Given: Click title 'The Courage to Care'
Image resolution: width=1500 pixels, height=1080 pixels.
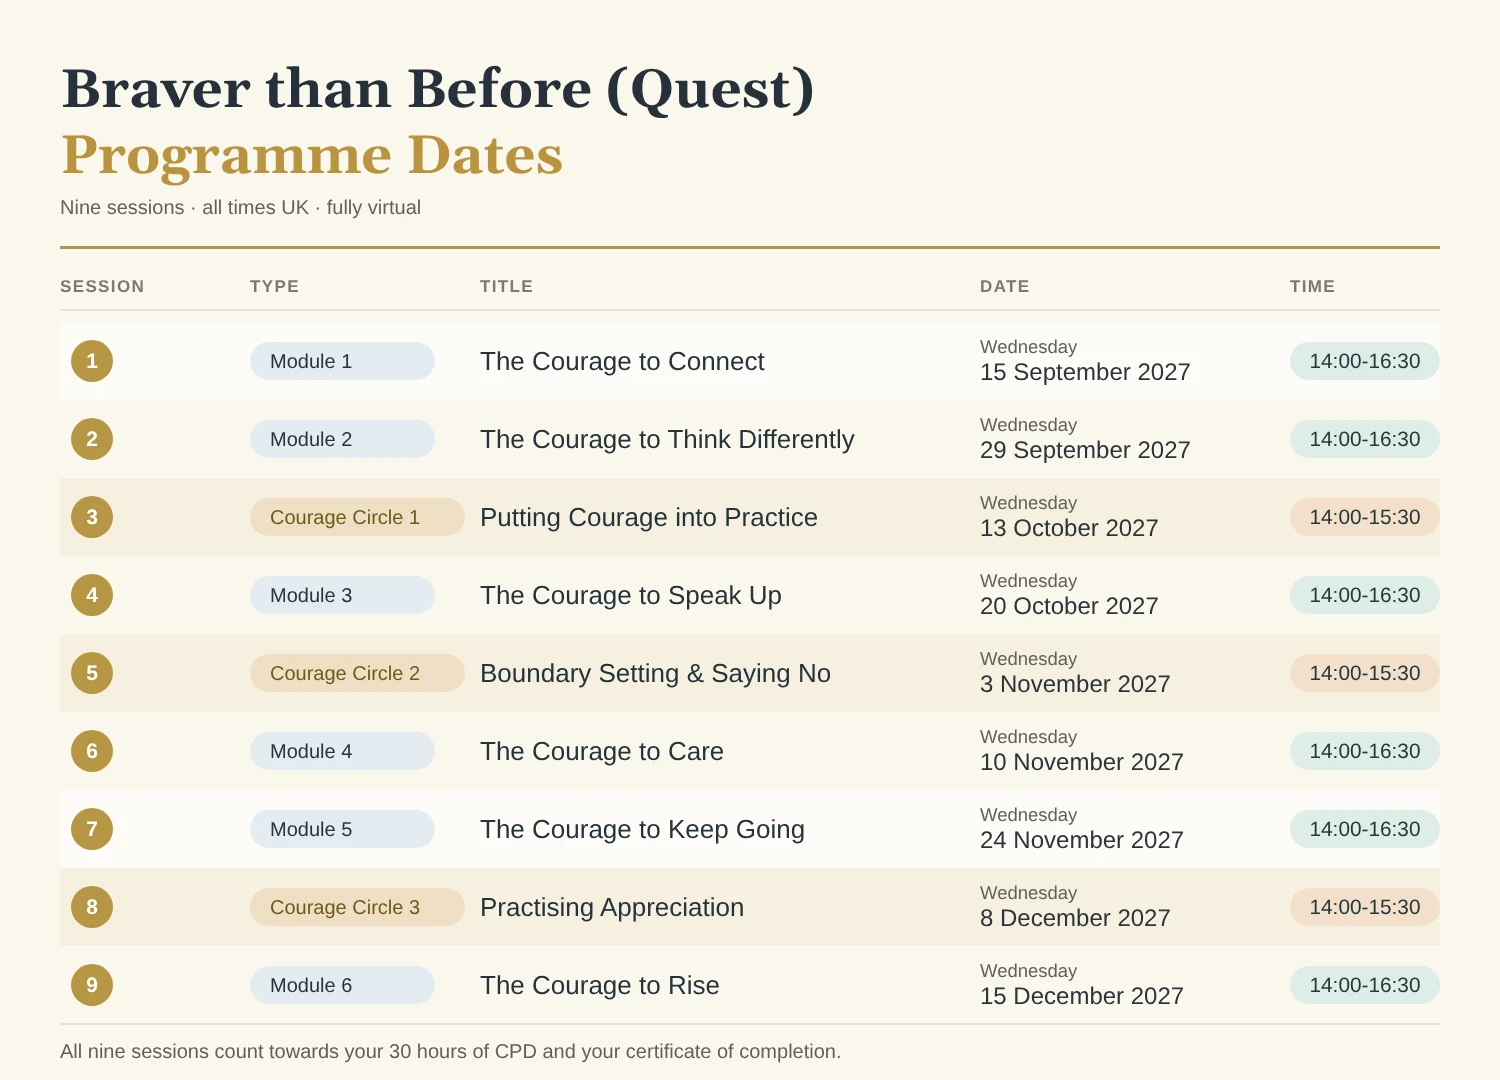Looking at the screenshot, I should 602,751.
